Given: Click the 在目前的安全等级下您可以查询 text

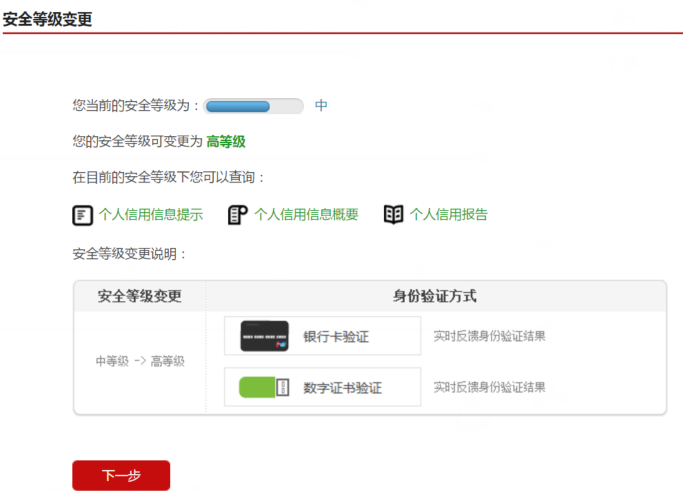Looking at the screenshot, I should tap(168, 177).
